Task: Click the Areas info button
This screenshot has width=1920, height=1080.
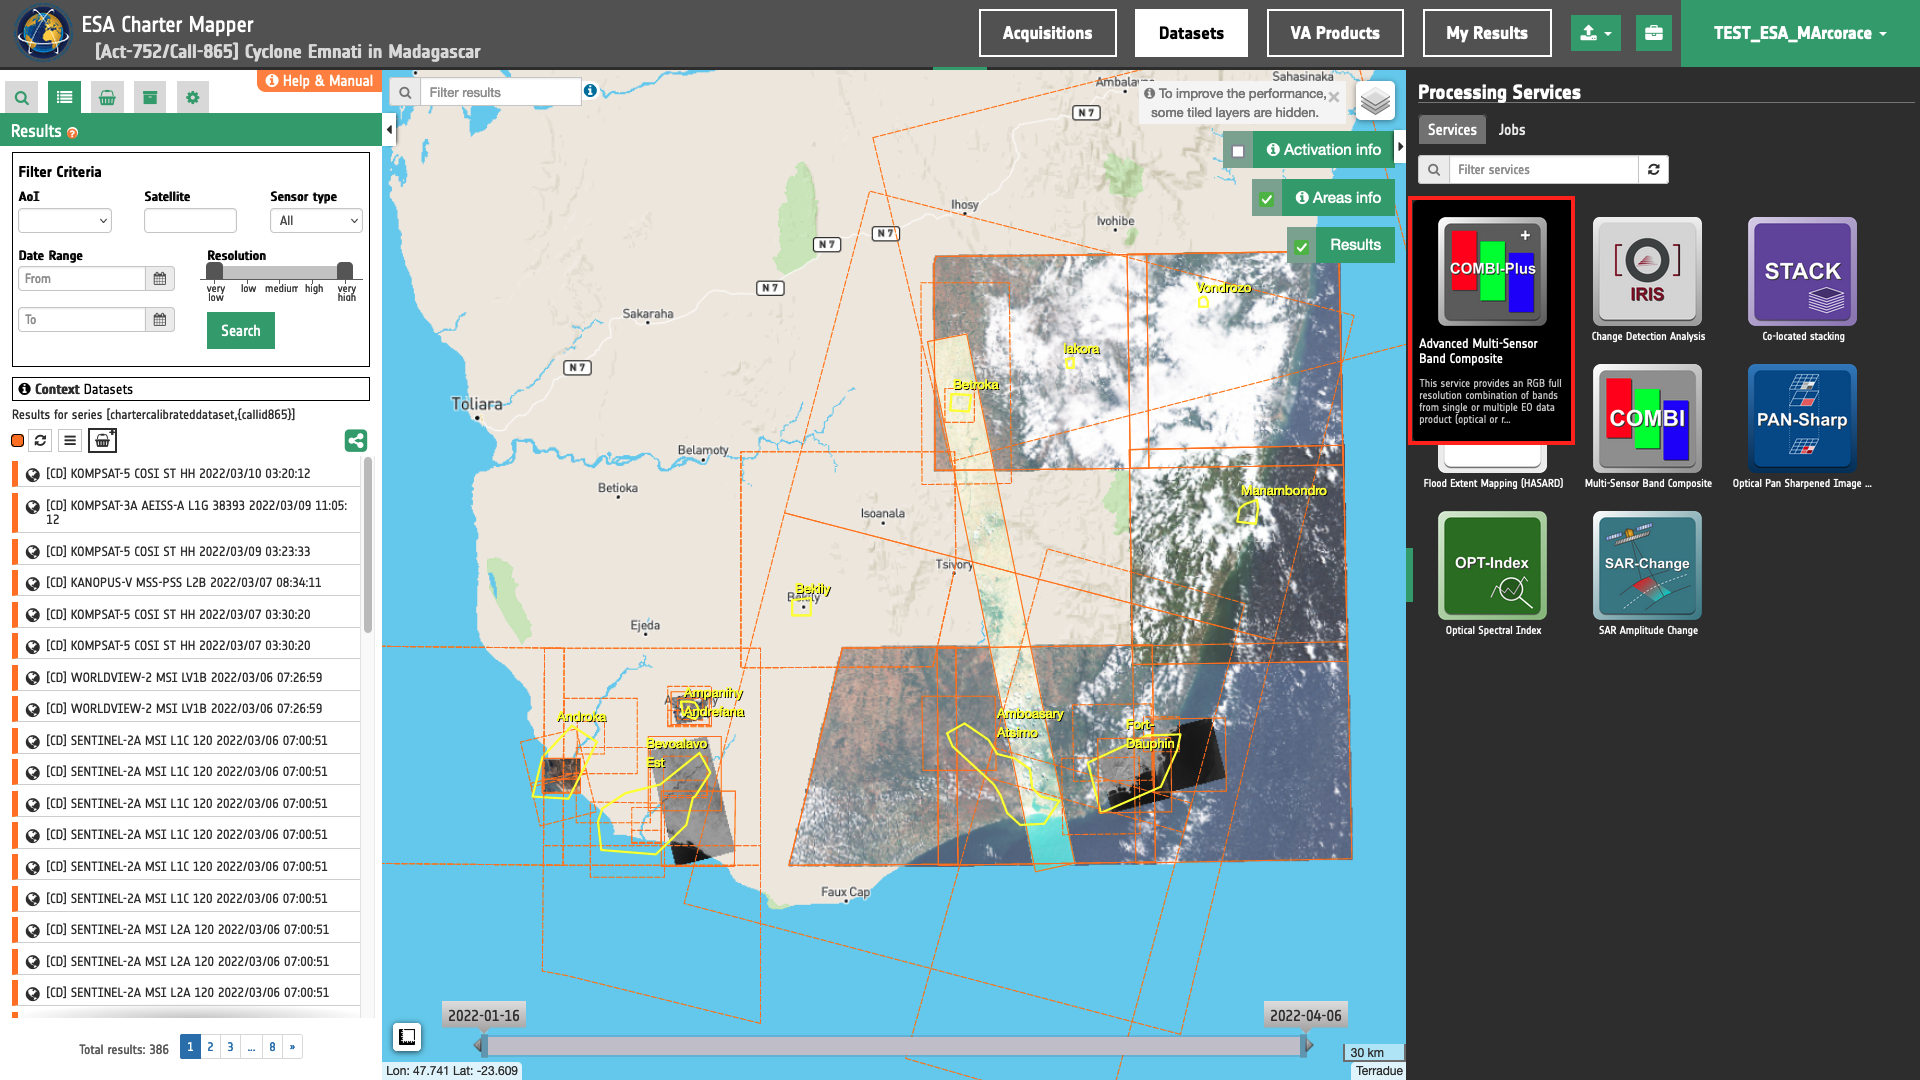Action: [x=1338, y=198]
